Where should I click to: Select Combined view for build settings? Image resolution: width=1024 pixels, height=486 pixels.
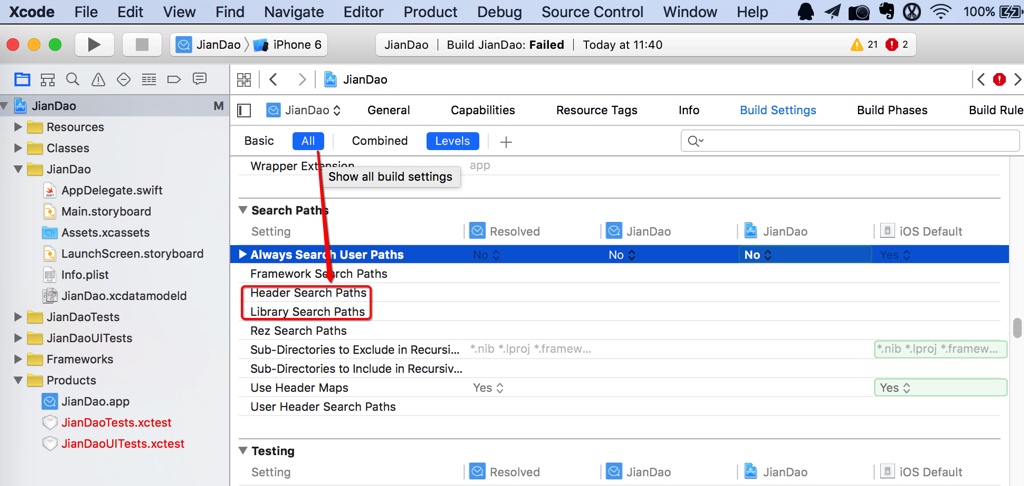point(379,141)
